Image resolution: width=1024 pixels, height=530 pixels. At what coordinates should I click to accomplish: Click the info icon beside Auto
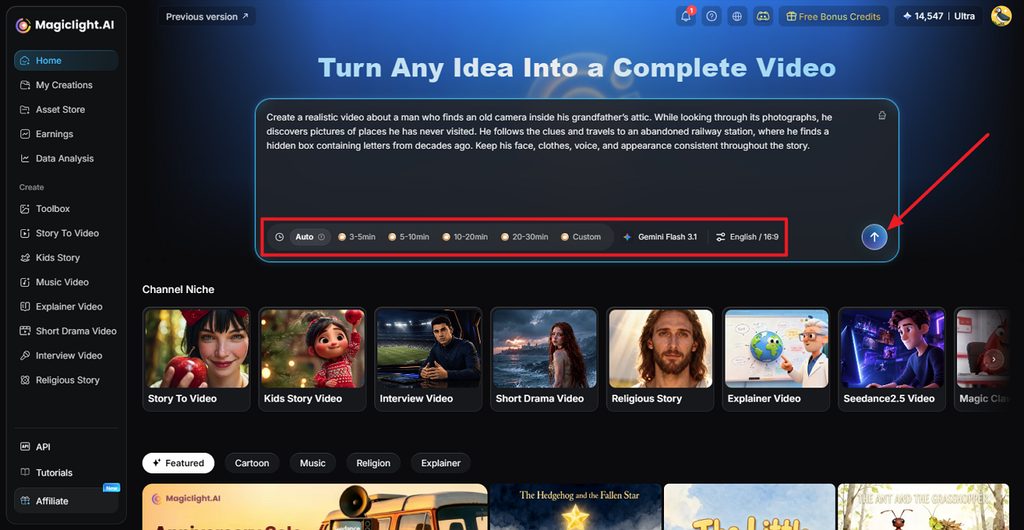[x=321, y=237]
